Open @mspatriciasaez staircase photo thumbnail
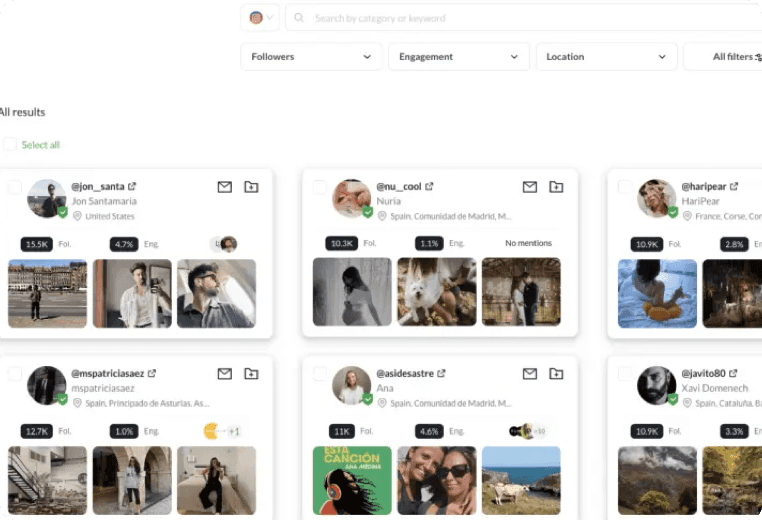Viewport: 762px width, 520px height. [48, 480]
